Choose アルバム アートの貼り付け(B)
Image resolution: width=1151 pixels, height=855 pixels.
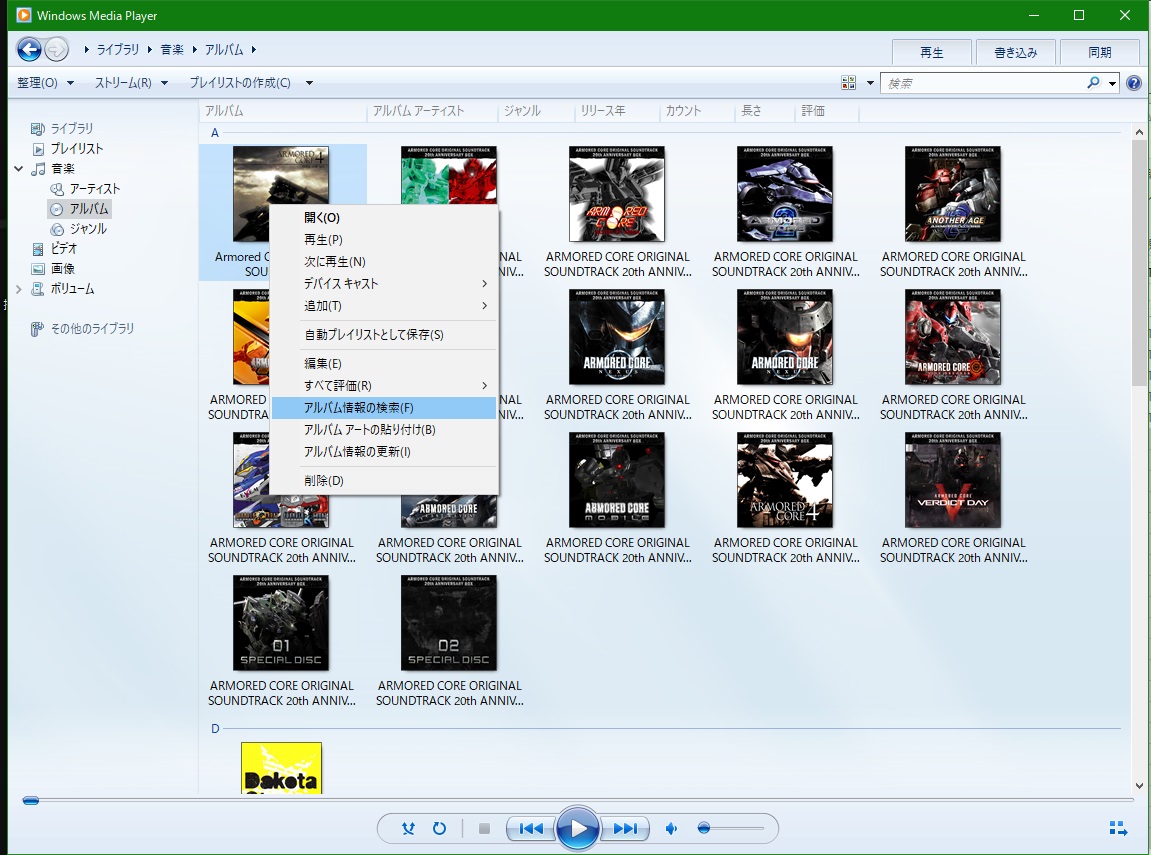click(x=385, y=429)
